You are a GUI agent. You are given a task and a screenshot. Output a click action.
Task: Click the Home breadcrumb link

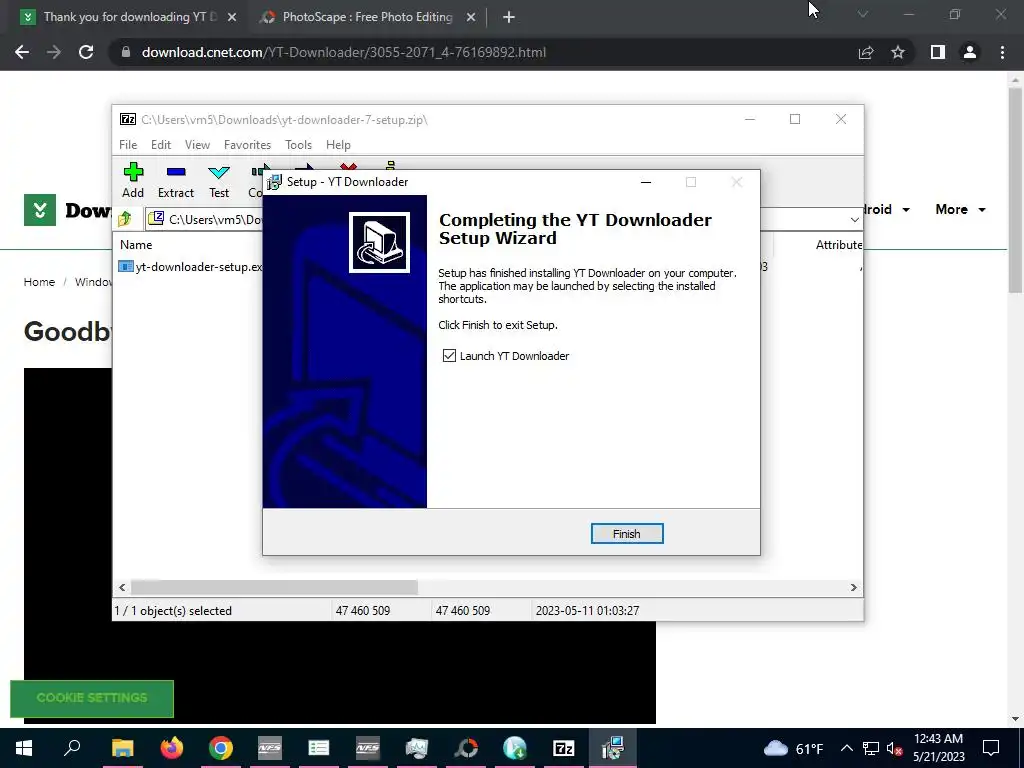(x=39, y=282)
